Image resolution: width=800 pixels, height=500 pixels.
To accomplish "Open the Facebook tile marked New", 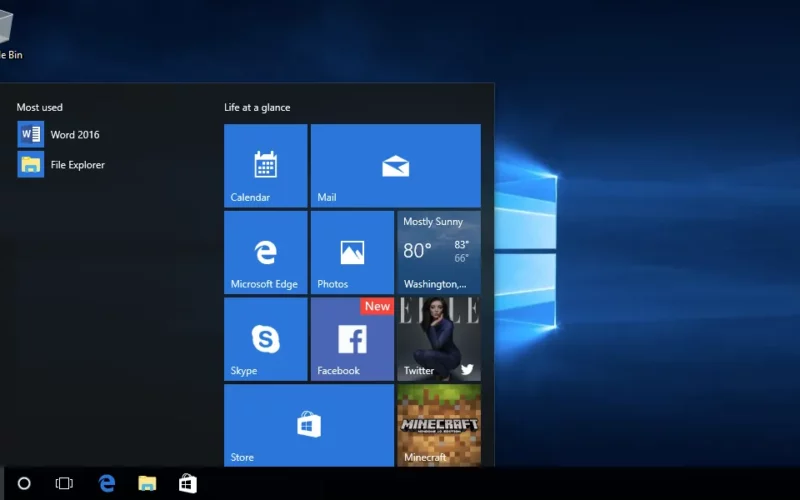I will pyautogui.click(x=352, y=339).
